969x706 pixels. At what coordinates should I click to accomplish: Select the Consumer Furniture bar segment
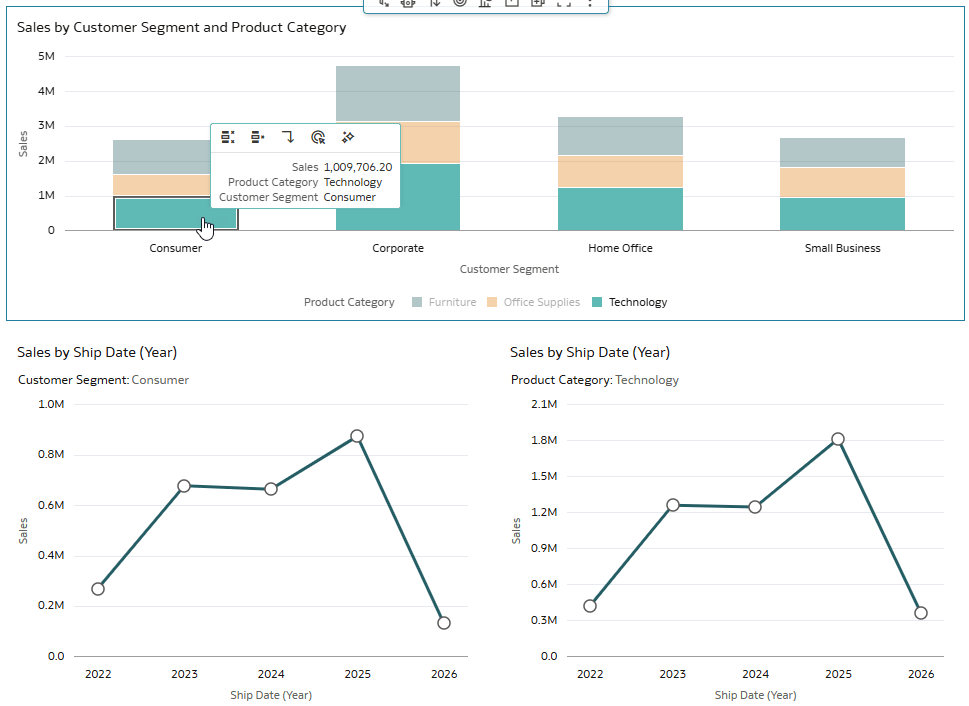(x=162, y=157)
